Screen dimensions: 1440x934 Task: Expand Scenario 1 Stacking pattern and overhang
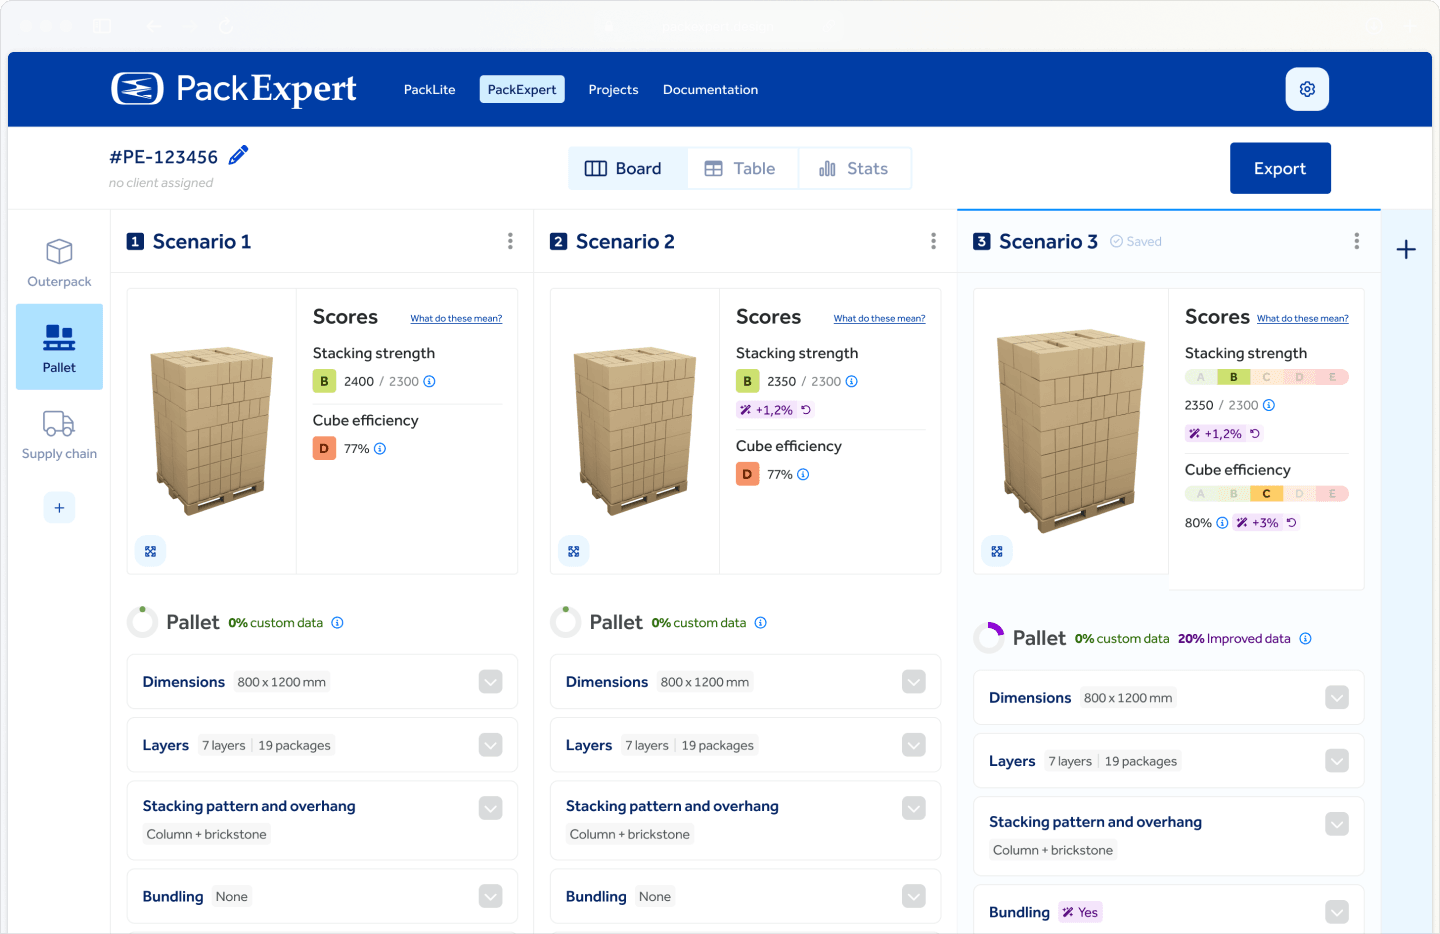click(490, 808)
